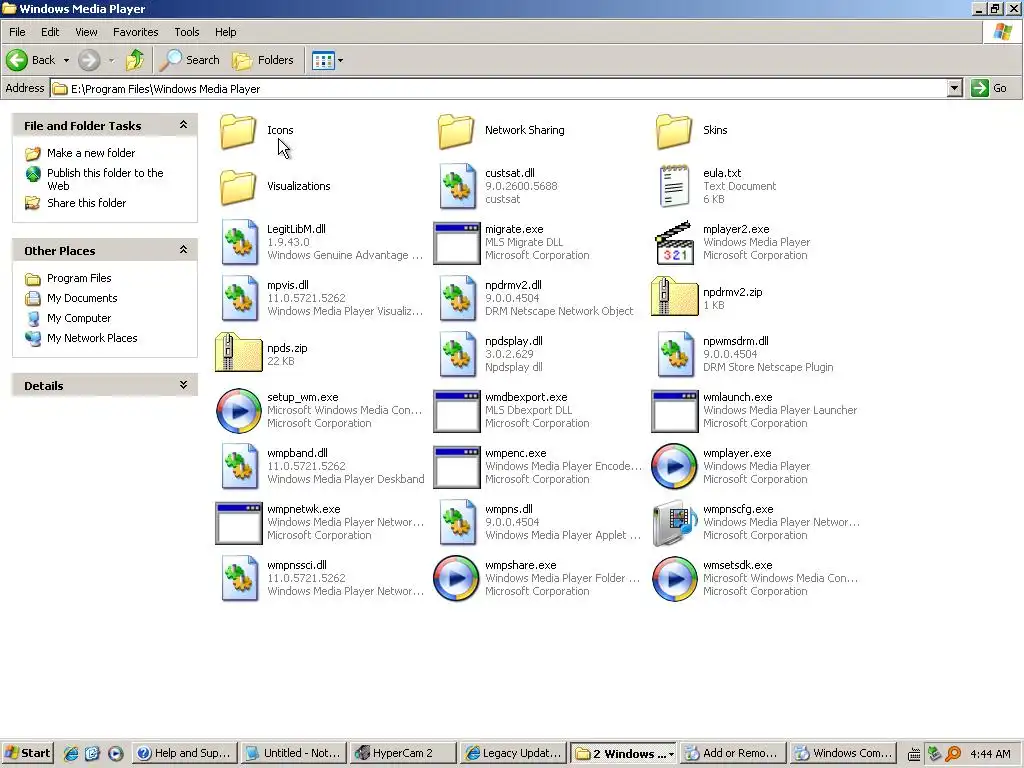Go up one folder level
The image size is (1024, 768).
click(x=135, y=60)
